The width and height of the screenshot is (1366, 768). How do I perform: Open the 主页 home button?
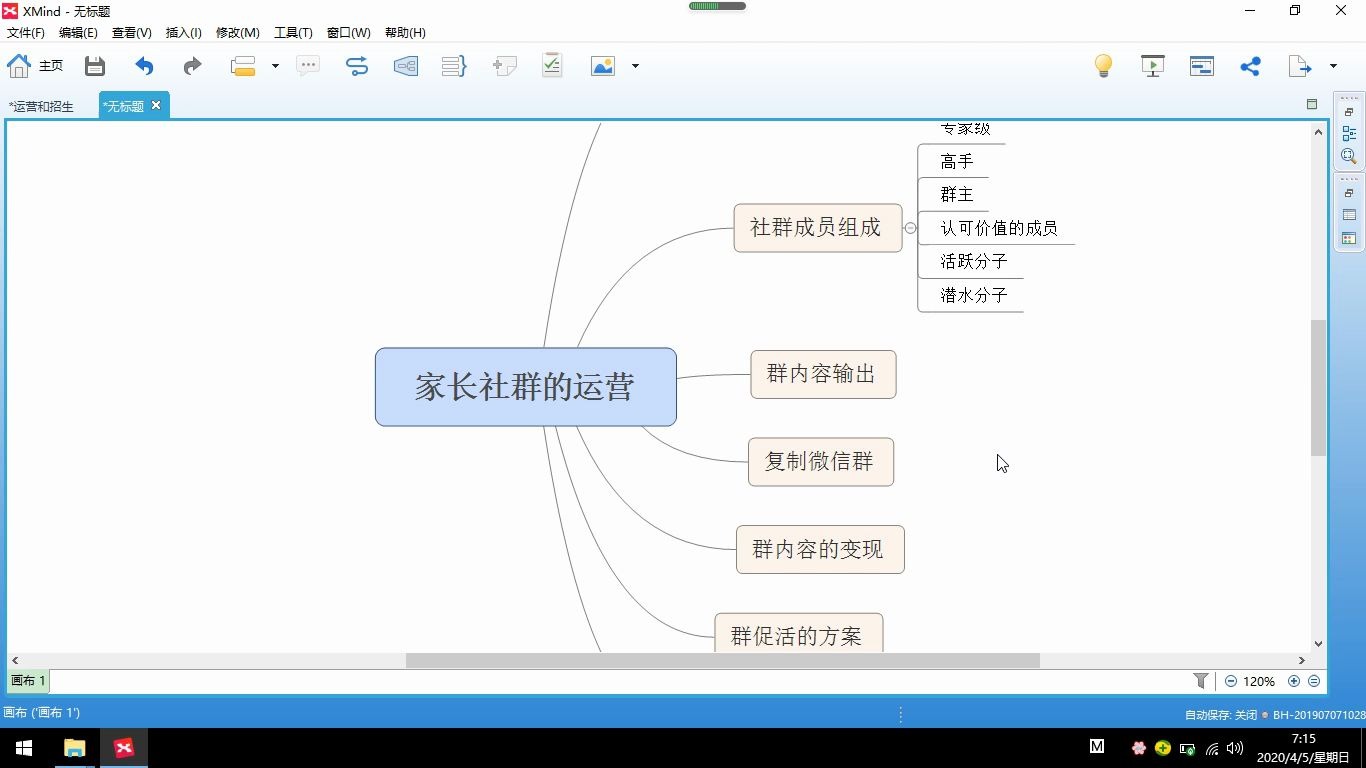pos(35,66)
